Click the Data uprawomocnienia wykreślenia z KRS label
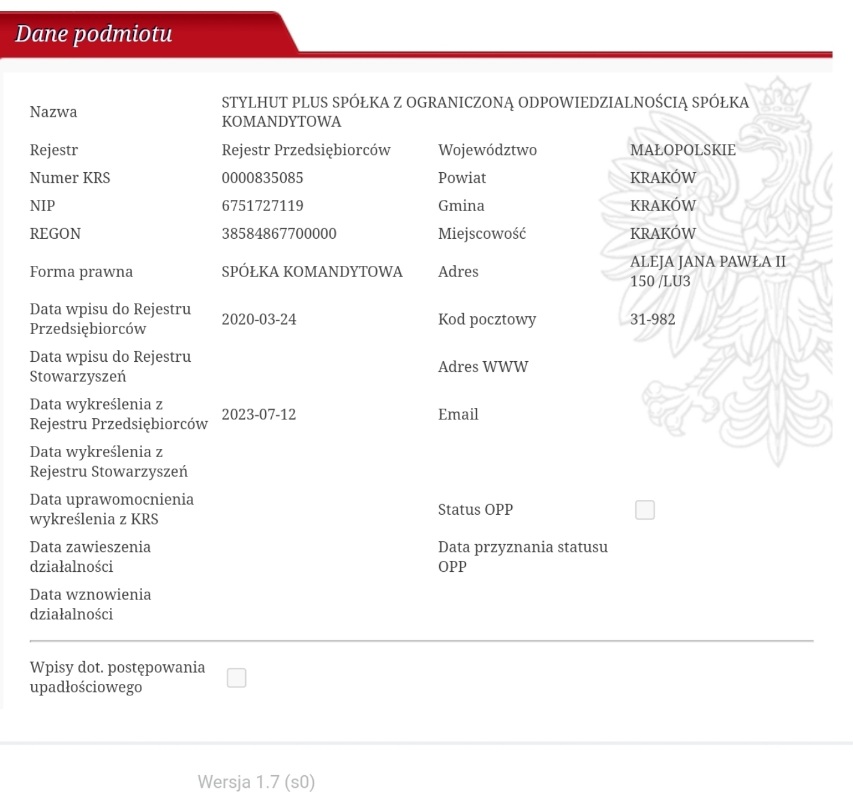 (x=112, y=509)
